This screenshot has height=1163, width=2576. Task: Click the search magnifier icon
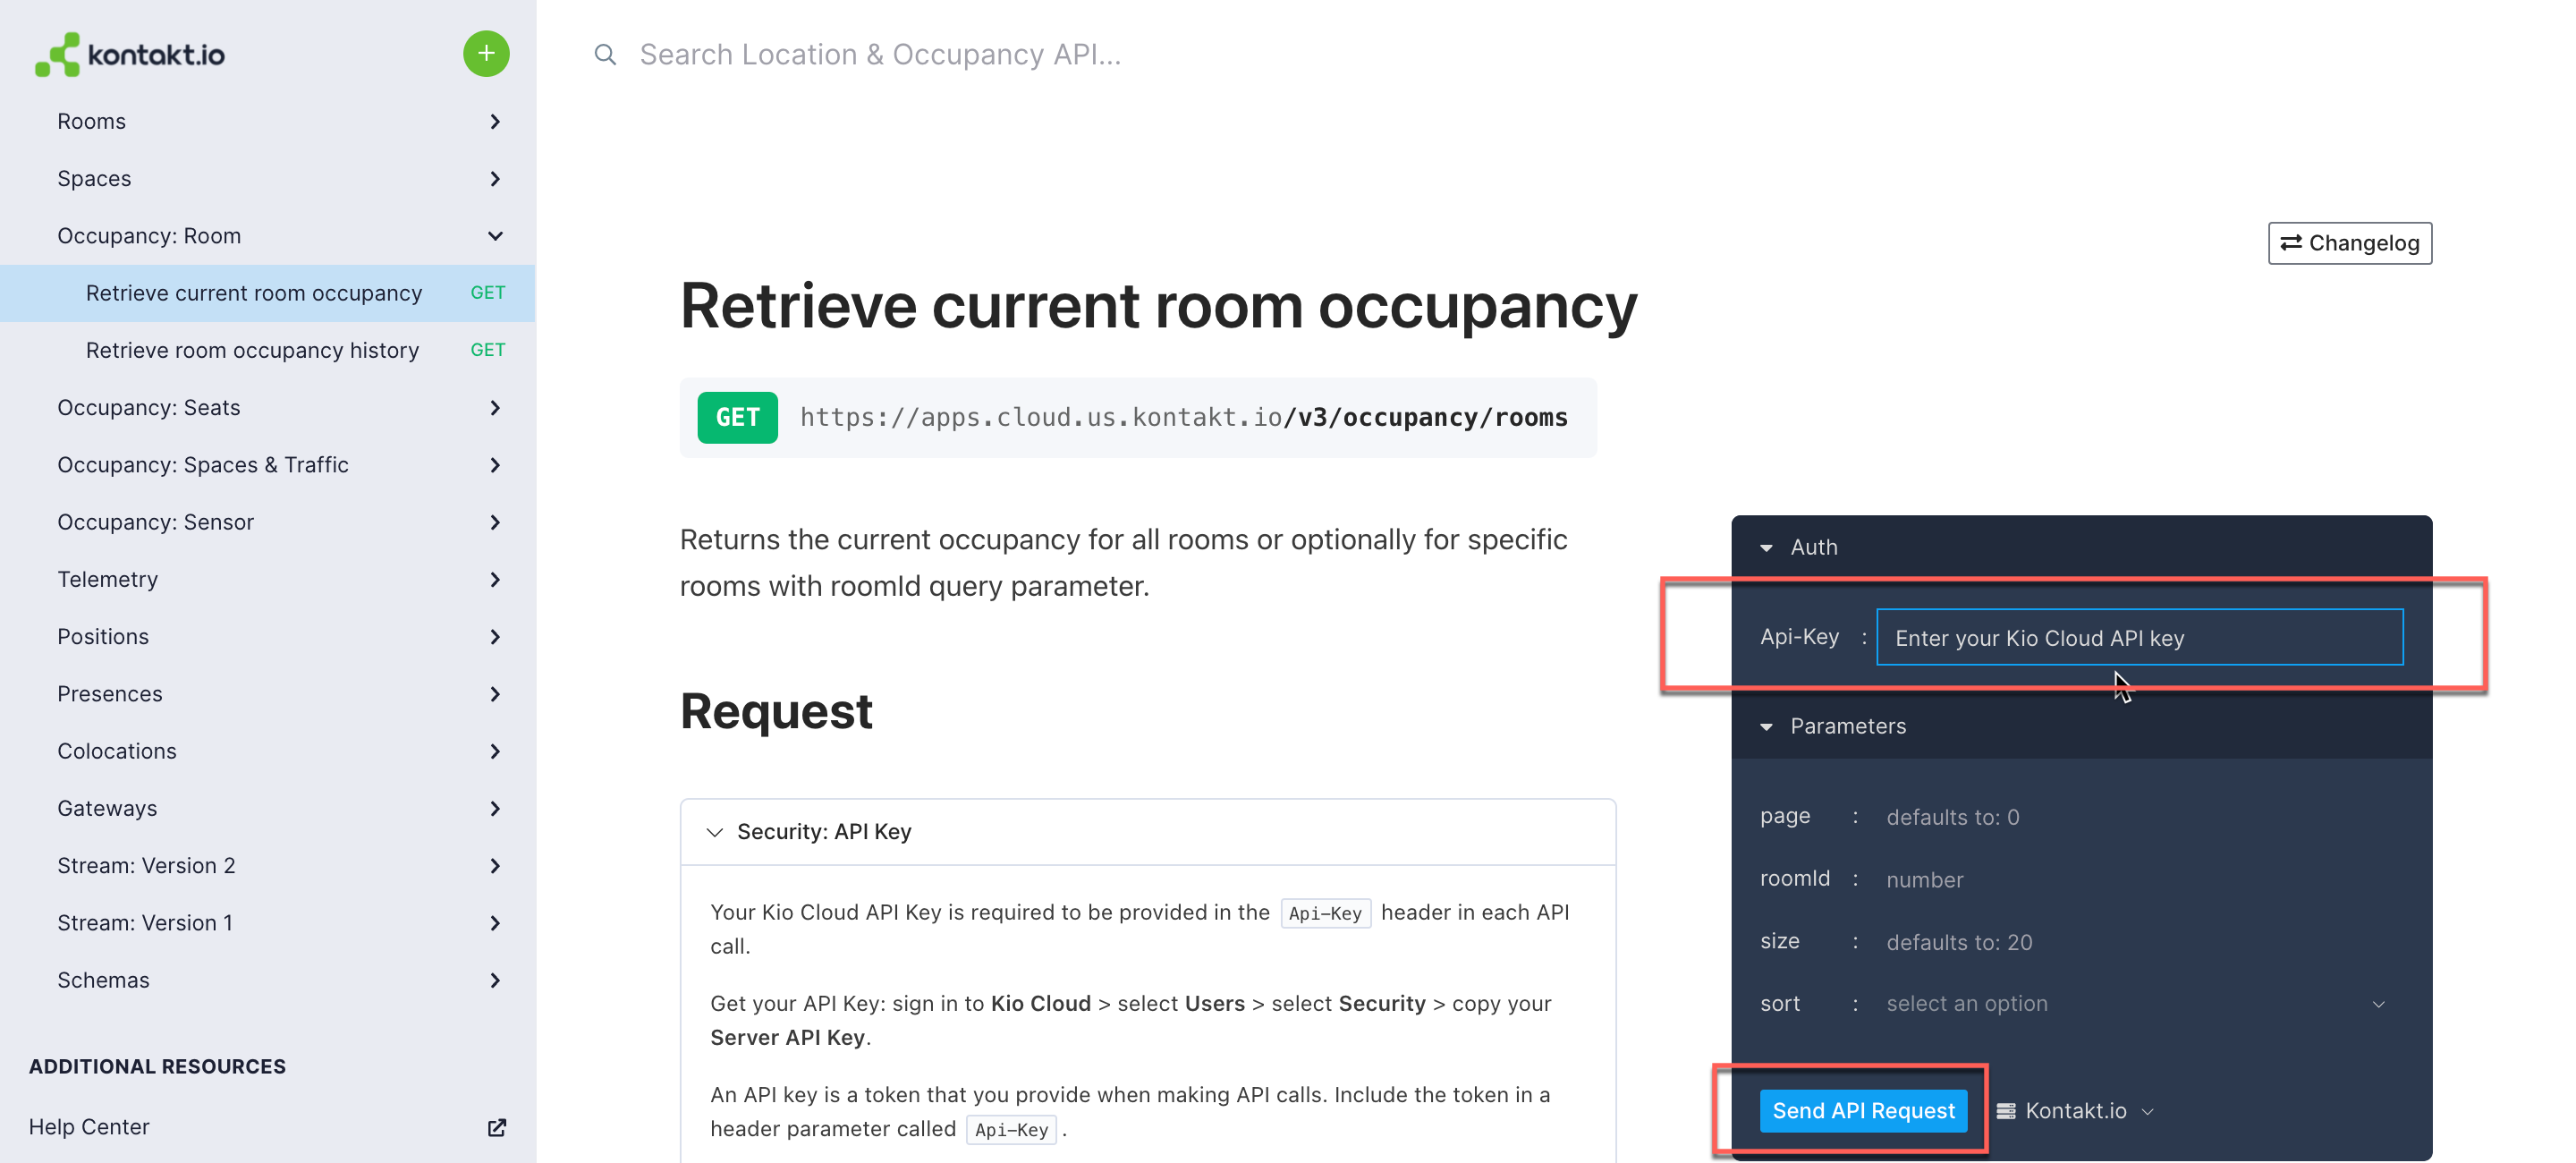605,54
